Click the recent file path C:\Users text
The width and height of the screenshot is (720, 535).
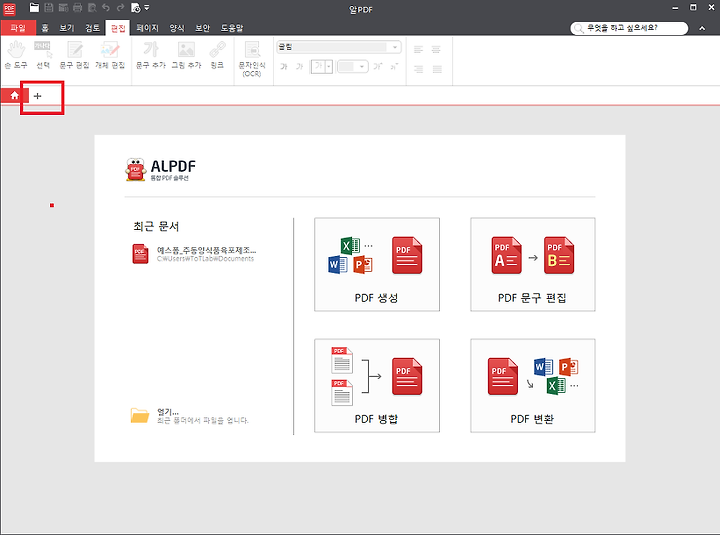click(x=205, y=259)
